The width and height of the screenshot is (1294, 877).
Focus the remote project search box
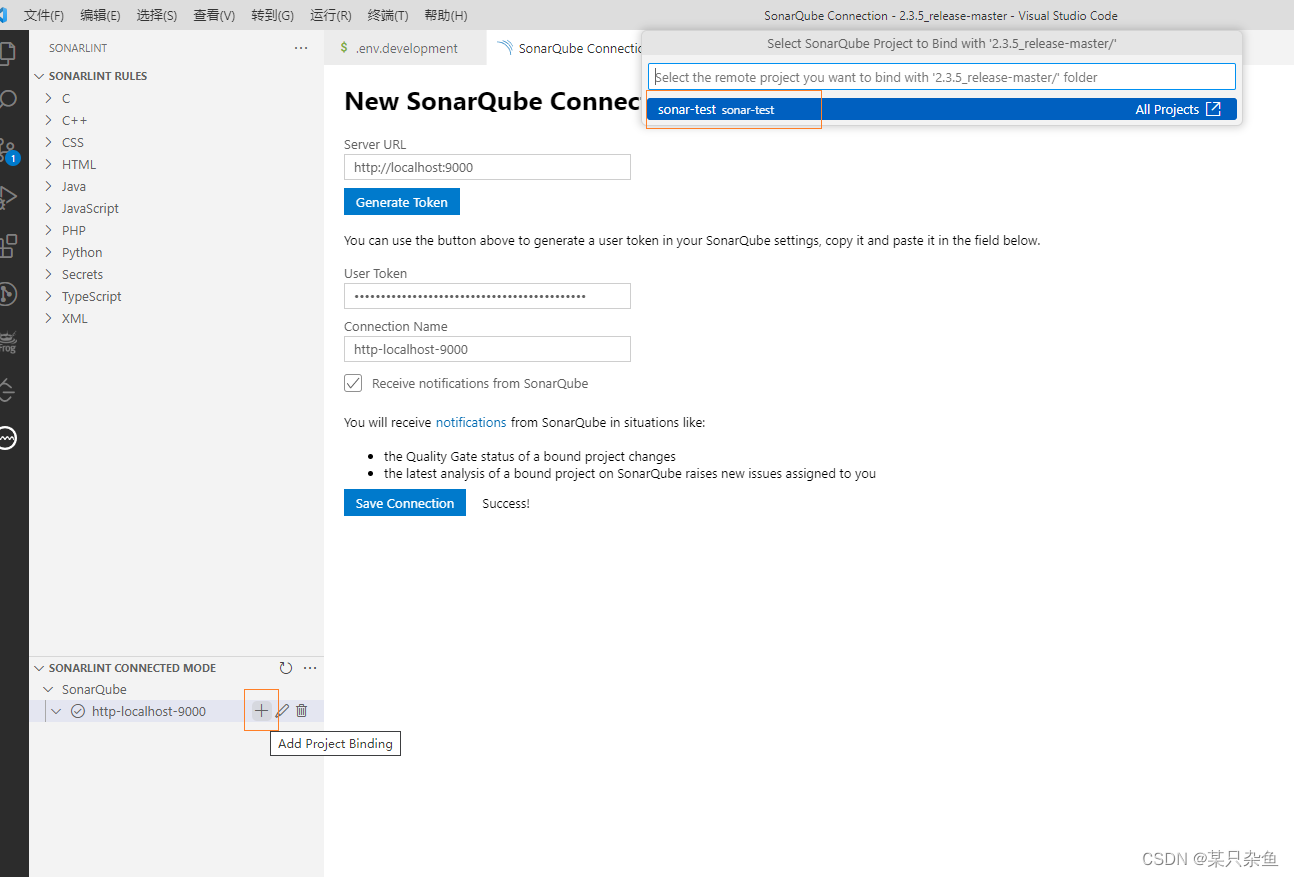[941, 77]
